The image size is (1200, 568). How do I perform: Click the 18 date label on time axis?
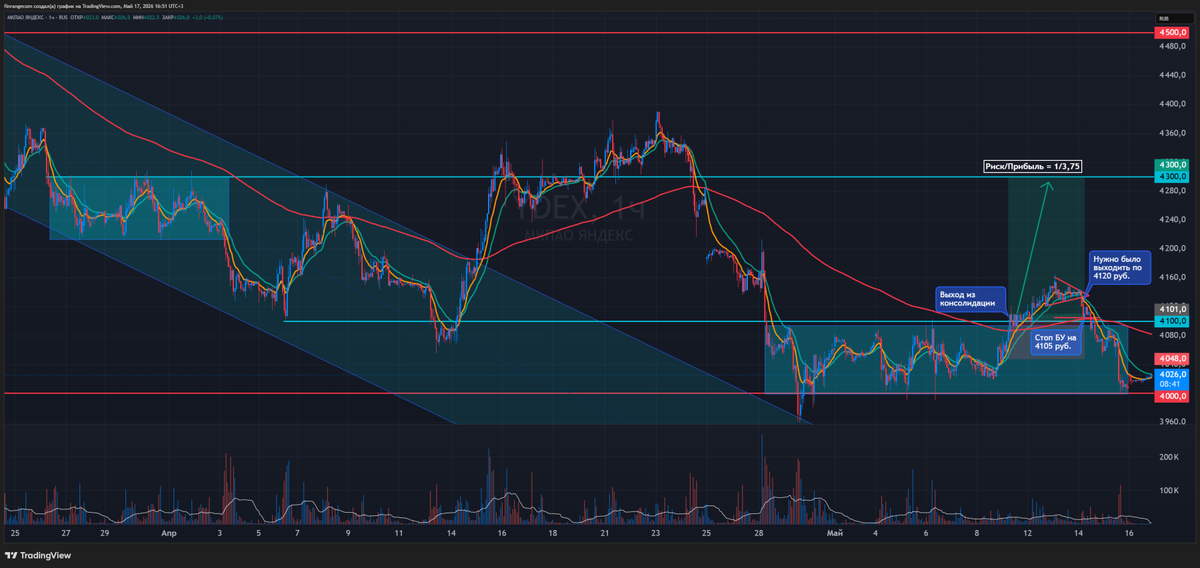(553, 534)
